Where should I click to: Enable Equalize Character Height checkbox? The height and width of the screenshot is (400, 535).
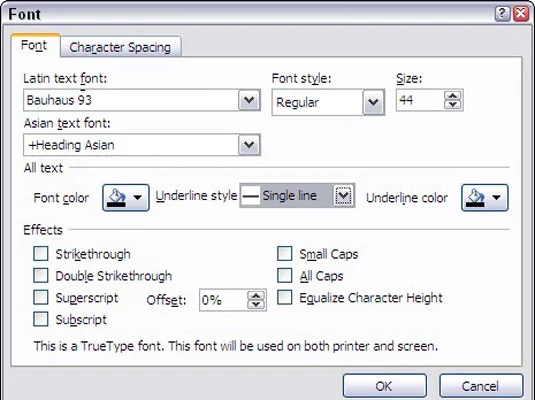[285, 297]
